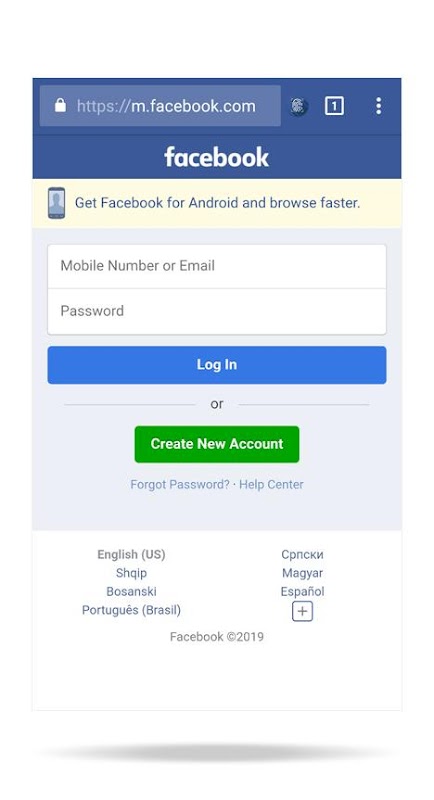Click Create New Account button

(x=217, y=444)
